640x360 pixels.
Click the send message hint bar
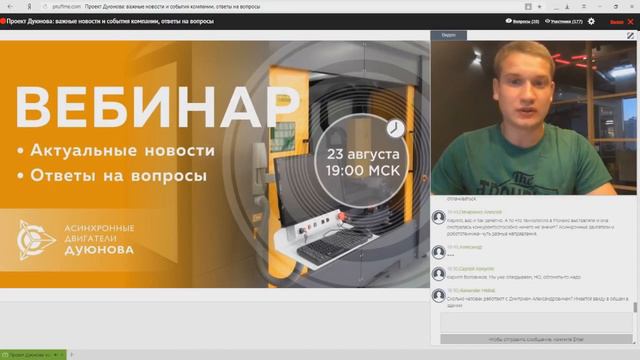pyautogui.click(x=536, y=339)
